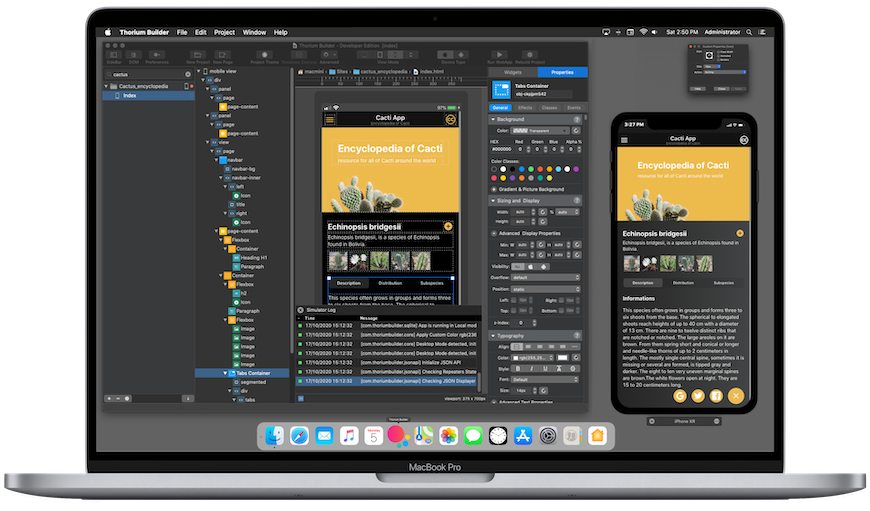Reset the Typography color value
The height and width of the screenshot is (511, 870).
pyautogui.click(x=576, y=358)
